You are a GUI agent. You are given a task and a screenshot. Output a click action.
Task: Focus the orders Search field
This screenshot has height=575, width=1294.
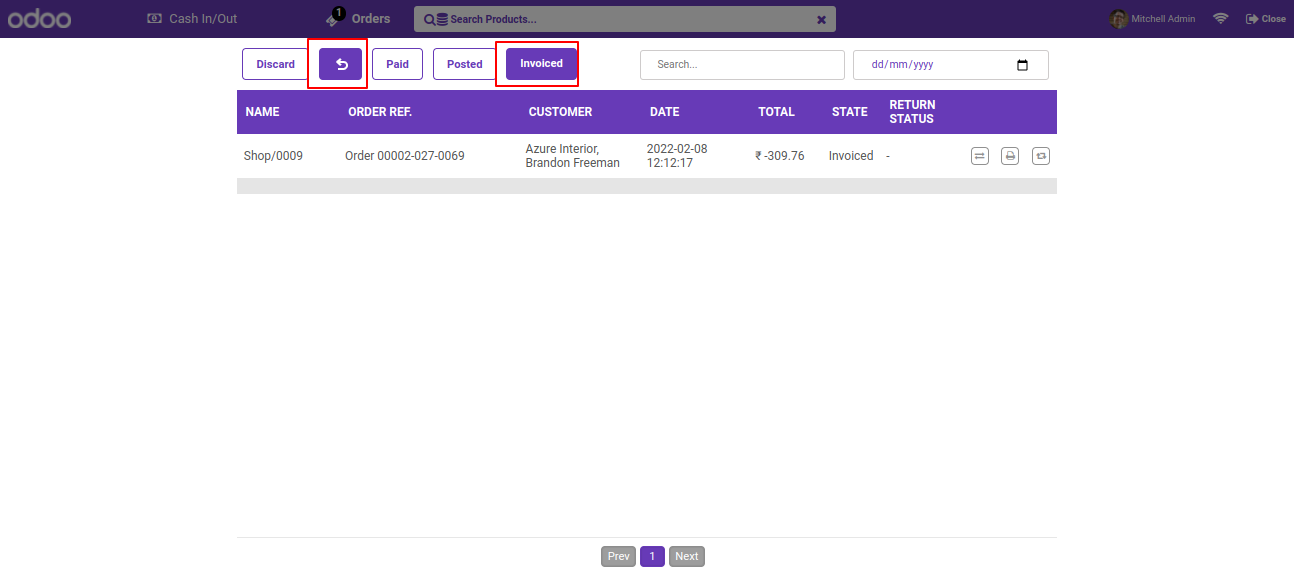click(x=742, y=64)
